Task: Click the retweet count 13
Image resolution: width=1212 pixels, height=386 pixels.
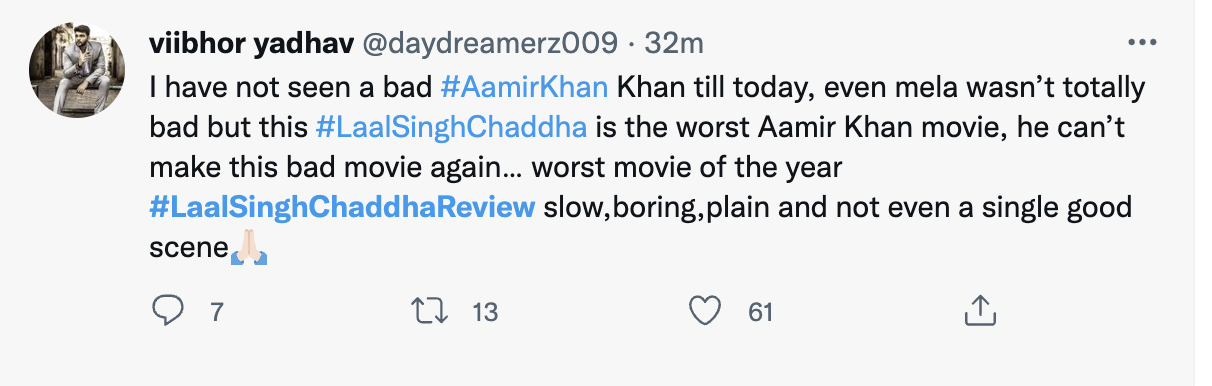Action: point(484,313)
